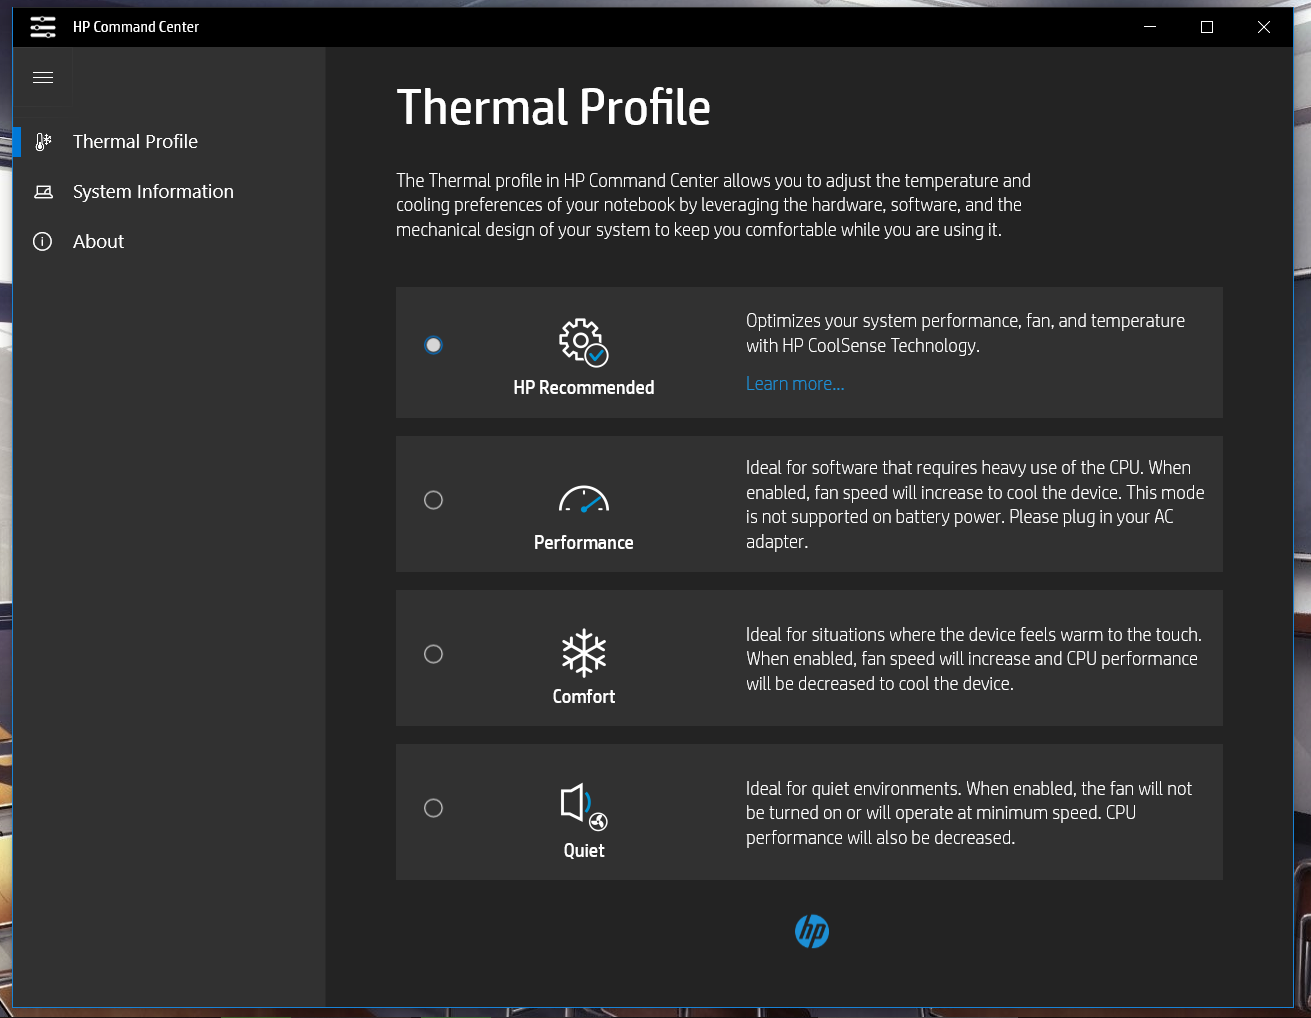Screen dimensions: 1311x1018
Task: Open System Information in sidebar
Action: click(169, 192)
